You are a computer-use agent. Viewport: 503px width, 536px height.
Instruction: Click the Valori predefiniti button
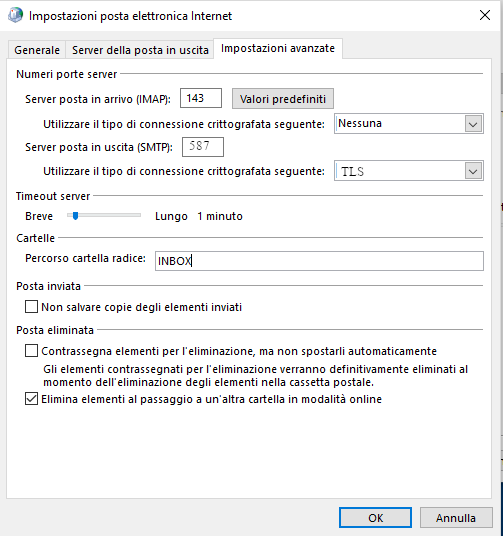[x=283, y=99]
